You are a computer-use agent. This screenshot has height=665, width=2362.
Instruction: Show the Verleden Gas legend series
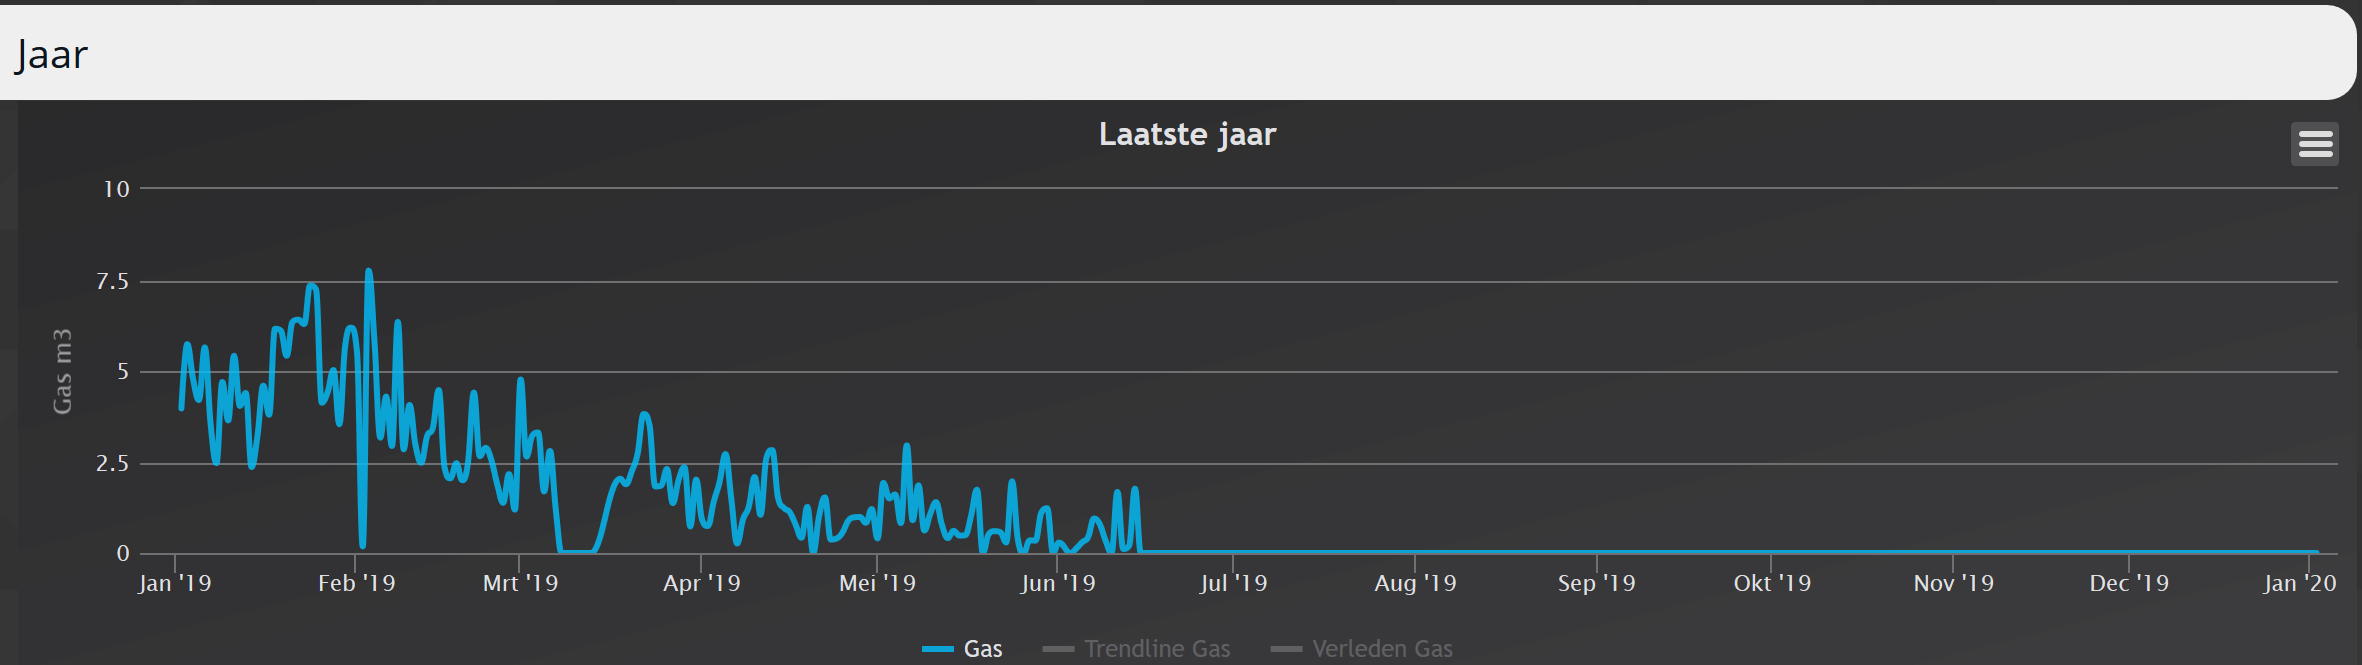point(1361,649)
